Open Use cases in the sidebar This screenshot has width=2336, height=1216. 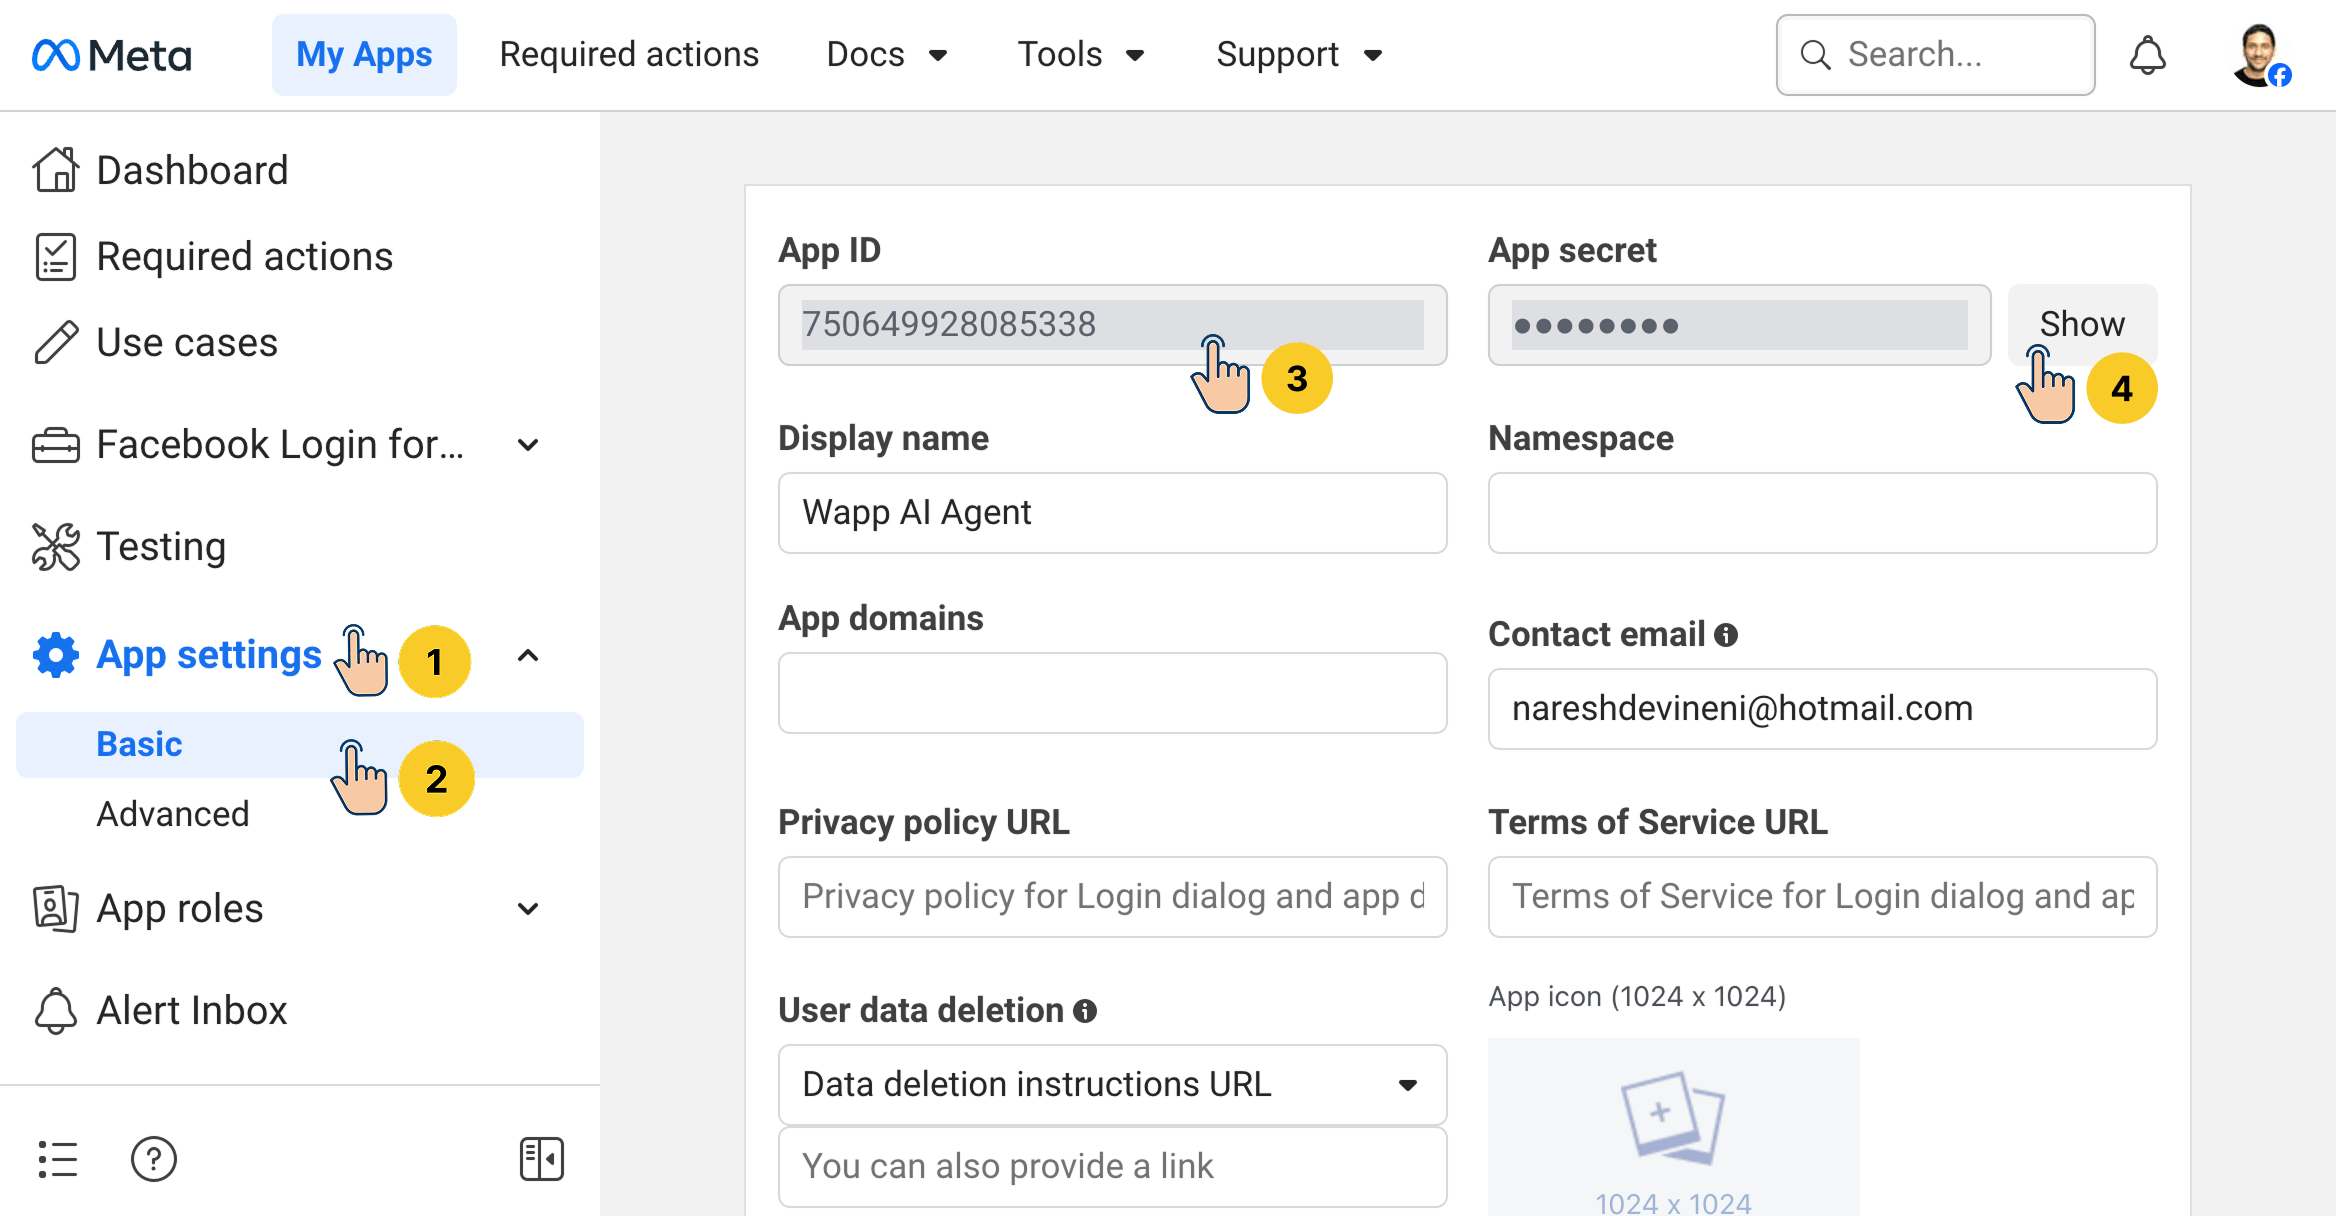point(187,343)
